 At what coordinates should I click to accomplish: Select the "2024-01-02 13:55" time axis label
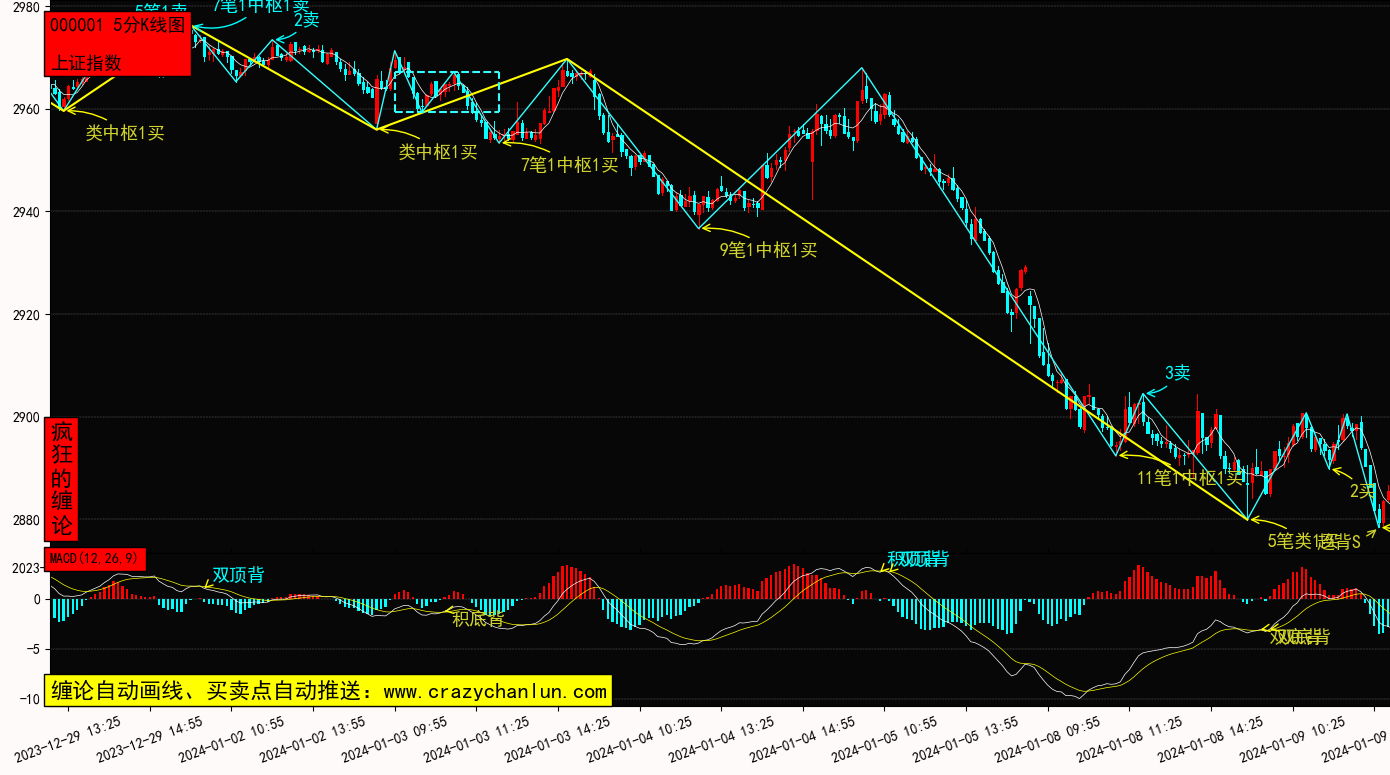click(314, 740)
